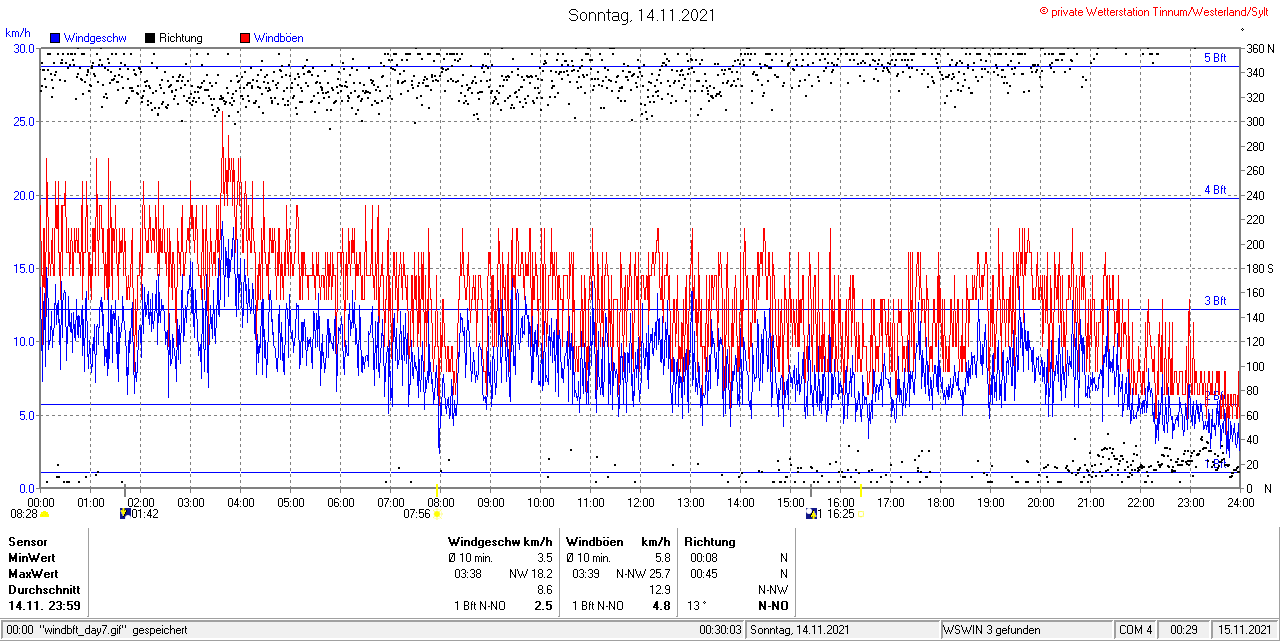Click the 'MinWert' row heading
Image resolution: width=1280 pixels, height=641 pixels.
(x=32, y=558)
